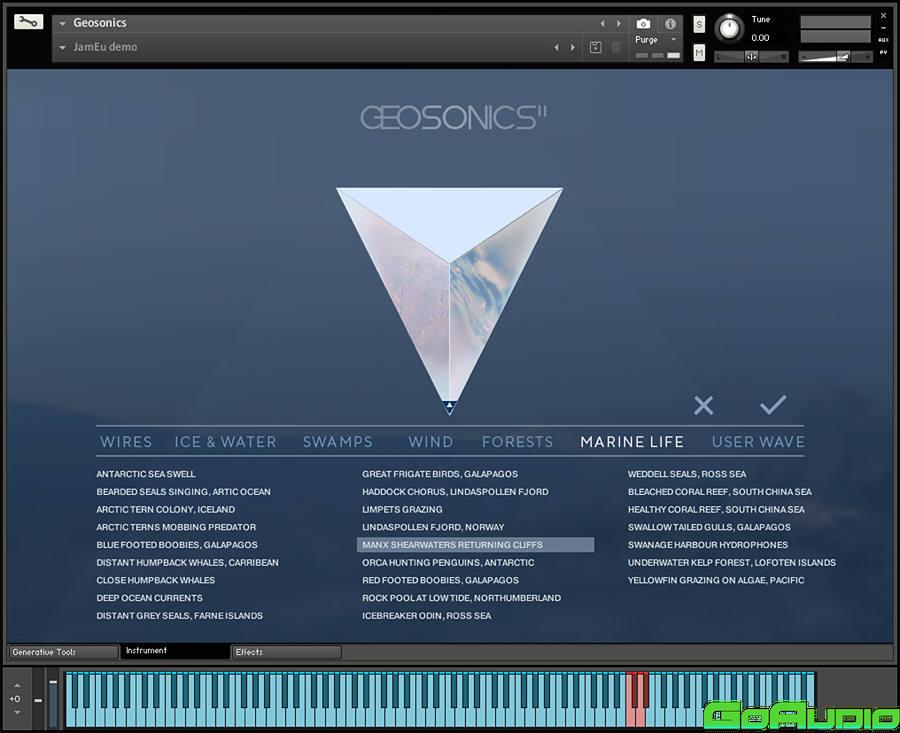The width and height of the screenshot is (900, 733).
Task: Delete the snapshot using the trash icon
Action: pyautogui.click(x=616, y=47)
